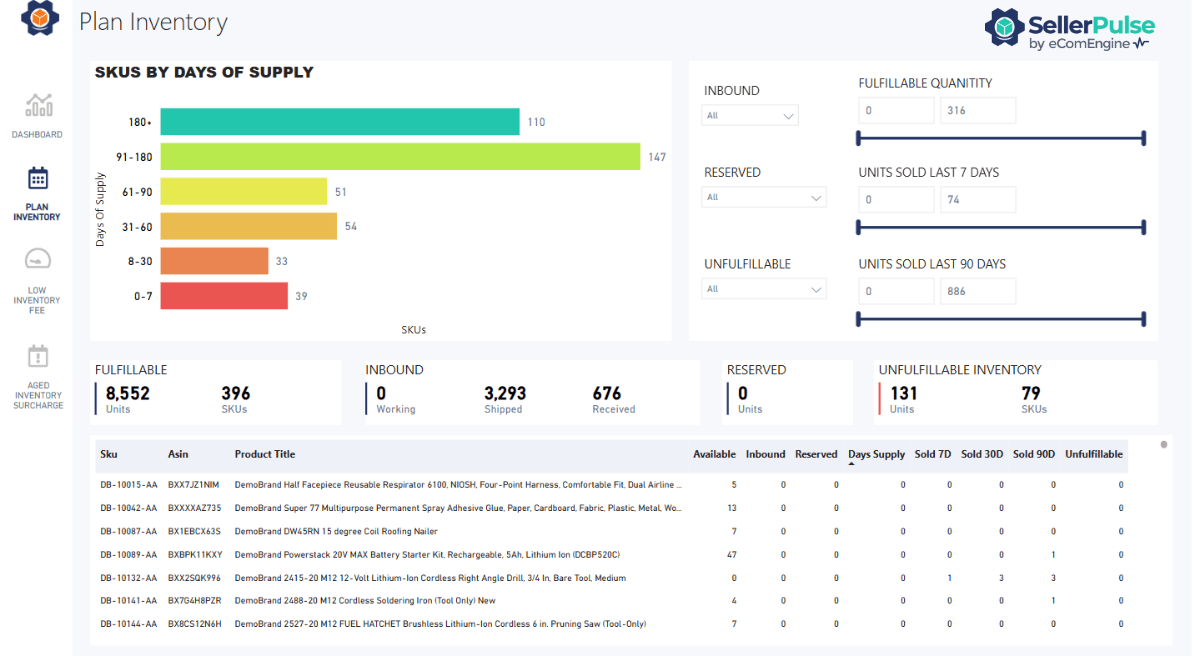The image size is (1195, 656).
Task: Expand the Unfulfillable filter dropdown
Action: click(x=764, y=290)
